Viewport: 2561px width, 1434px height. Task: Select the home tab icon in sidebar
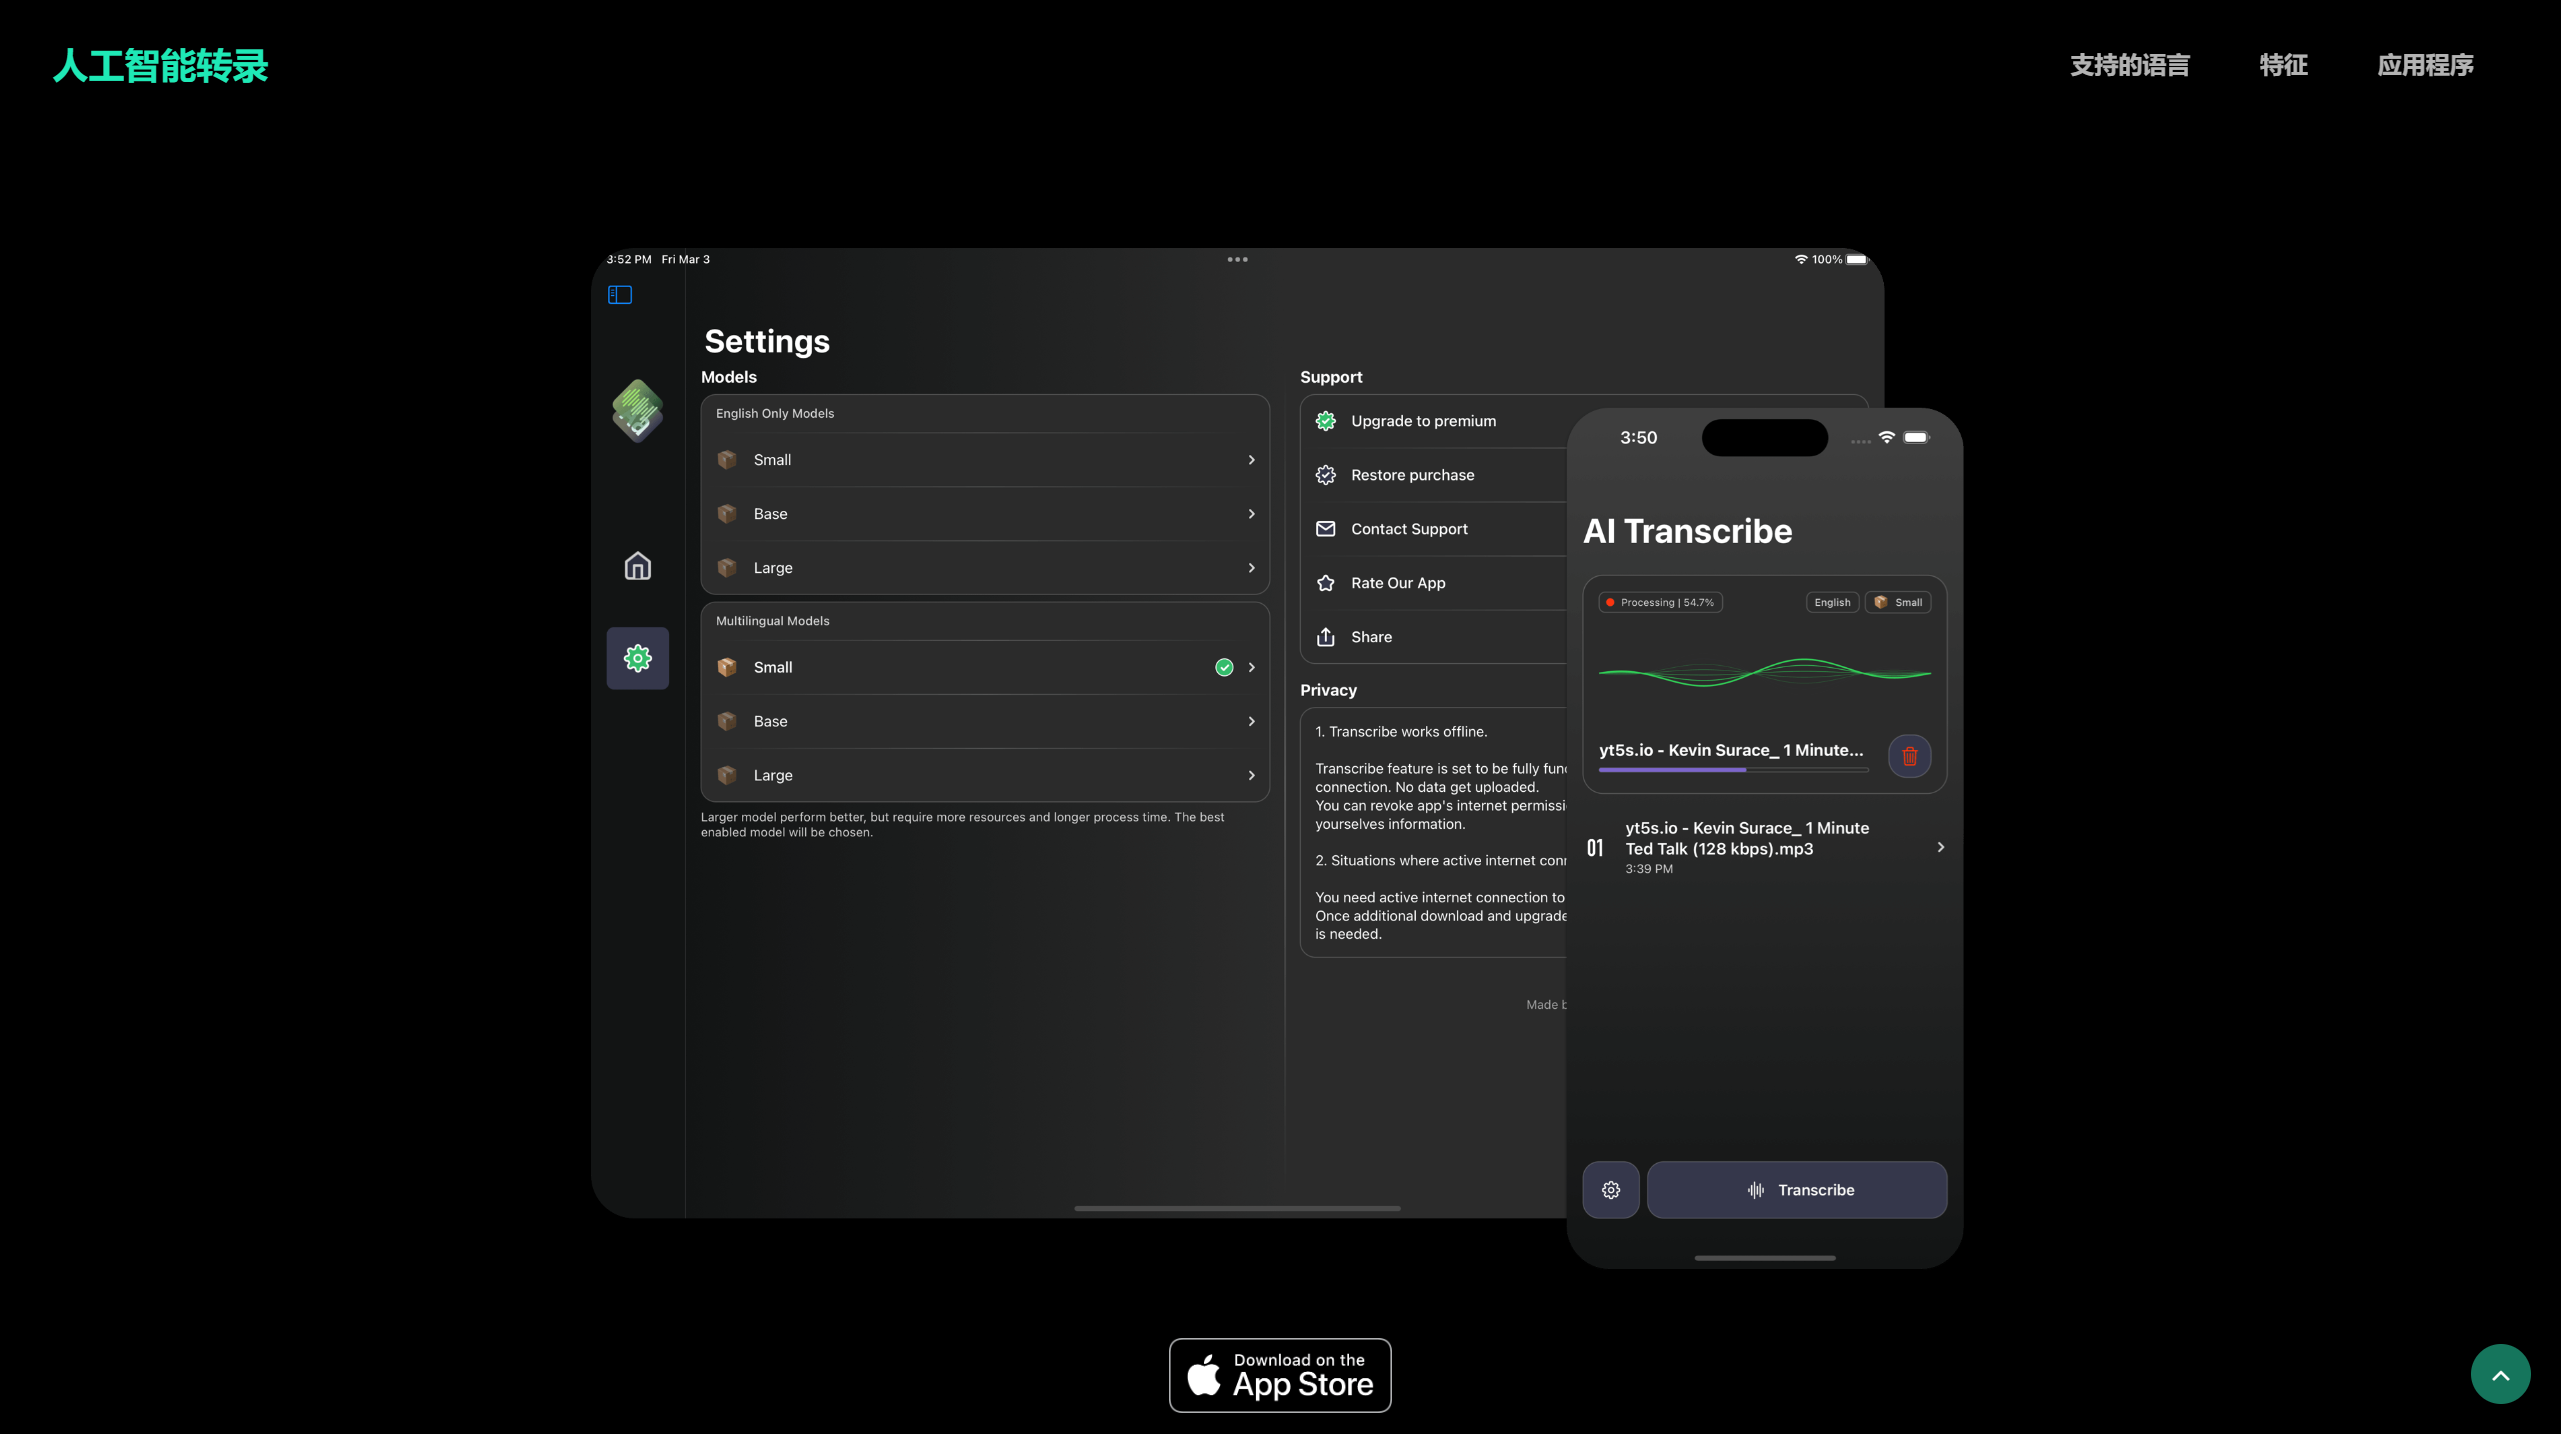tap(637, 567)
